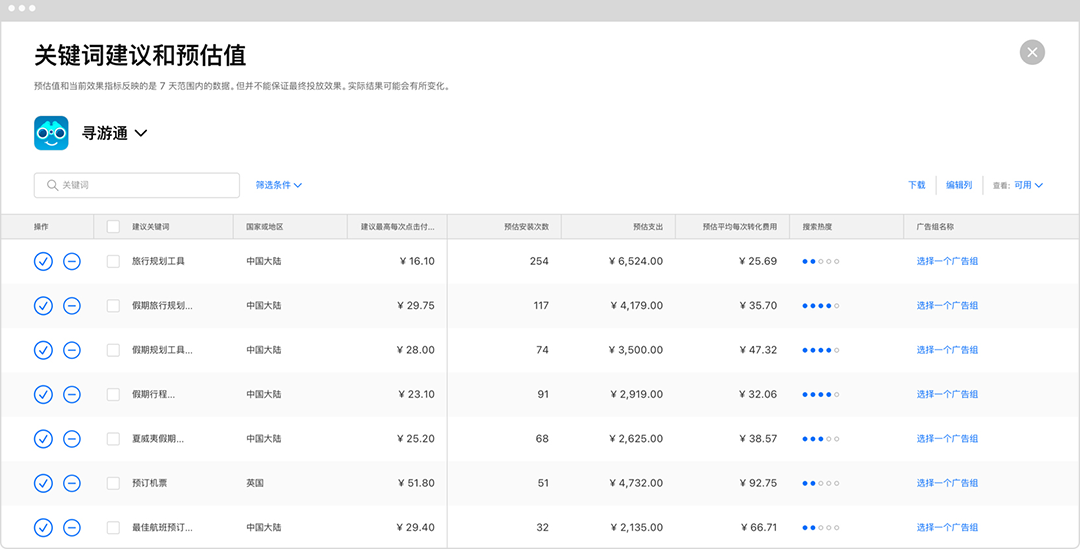The width and height of the screenshot is (1080, 556).
Task: Sort by 建议最高每次点击付 column header
Action: 398,227
